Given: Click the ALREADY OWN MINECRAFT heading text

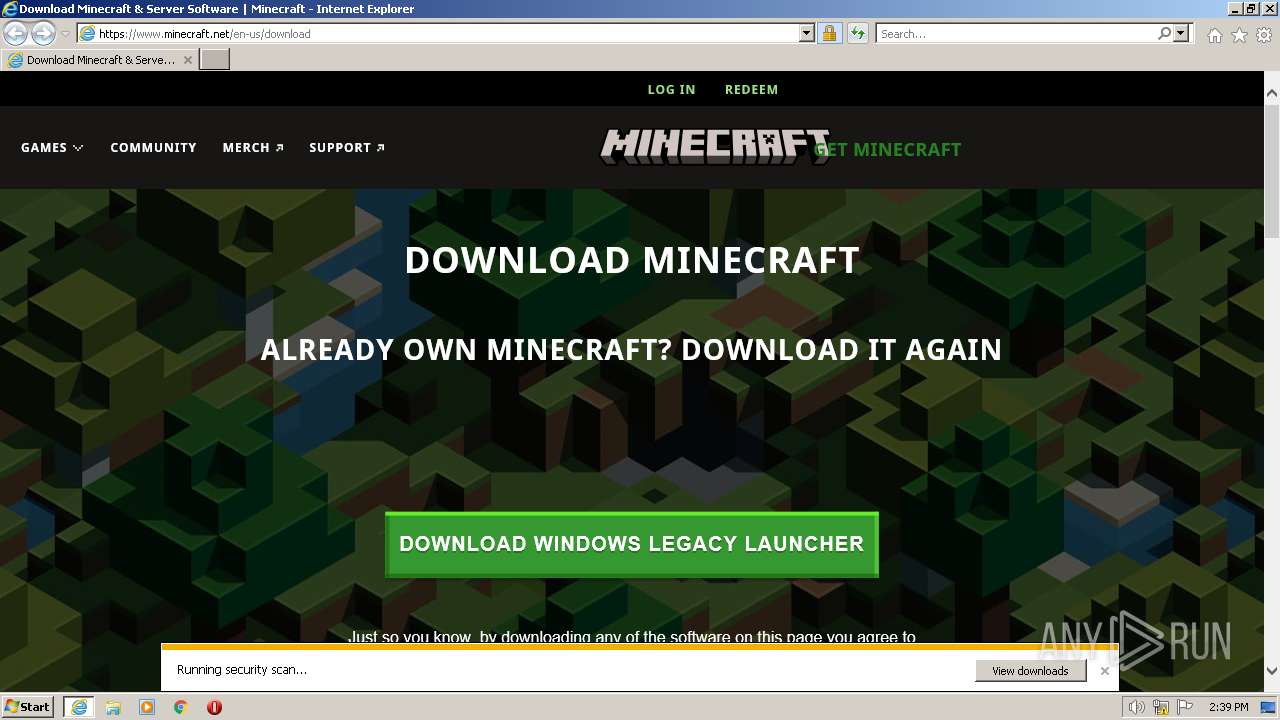Looking at the screenshot, I should 631,350.
